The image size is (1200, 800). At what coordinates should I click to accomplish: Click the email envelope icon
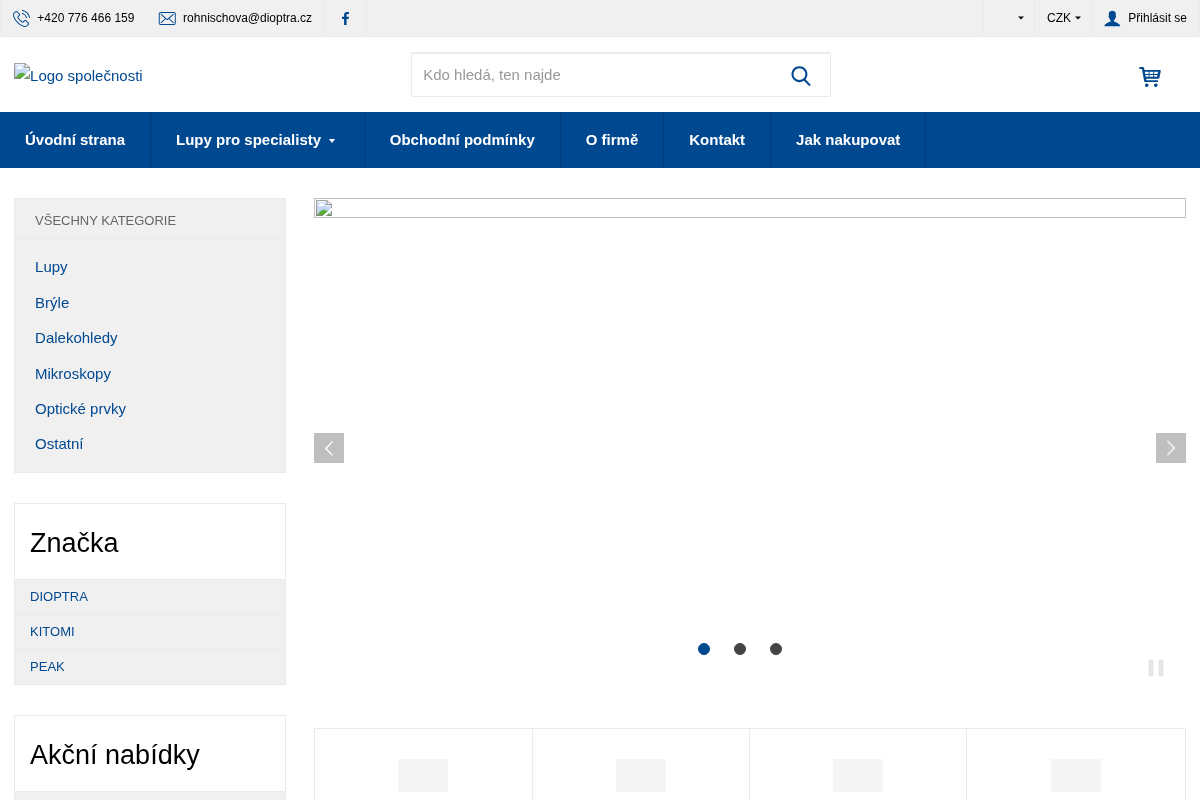tap(167, 18)
